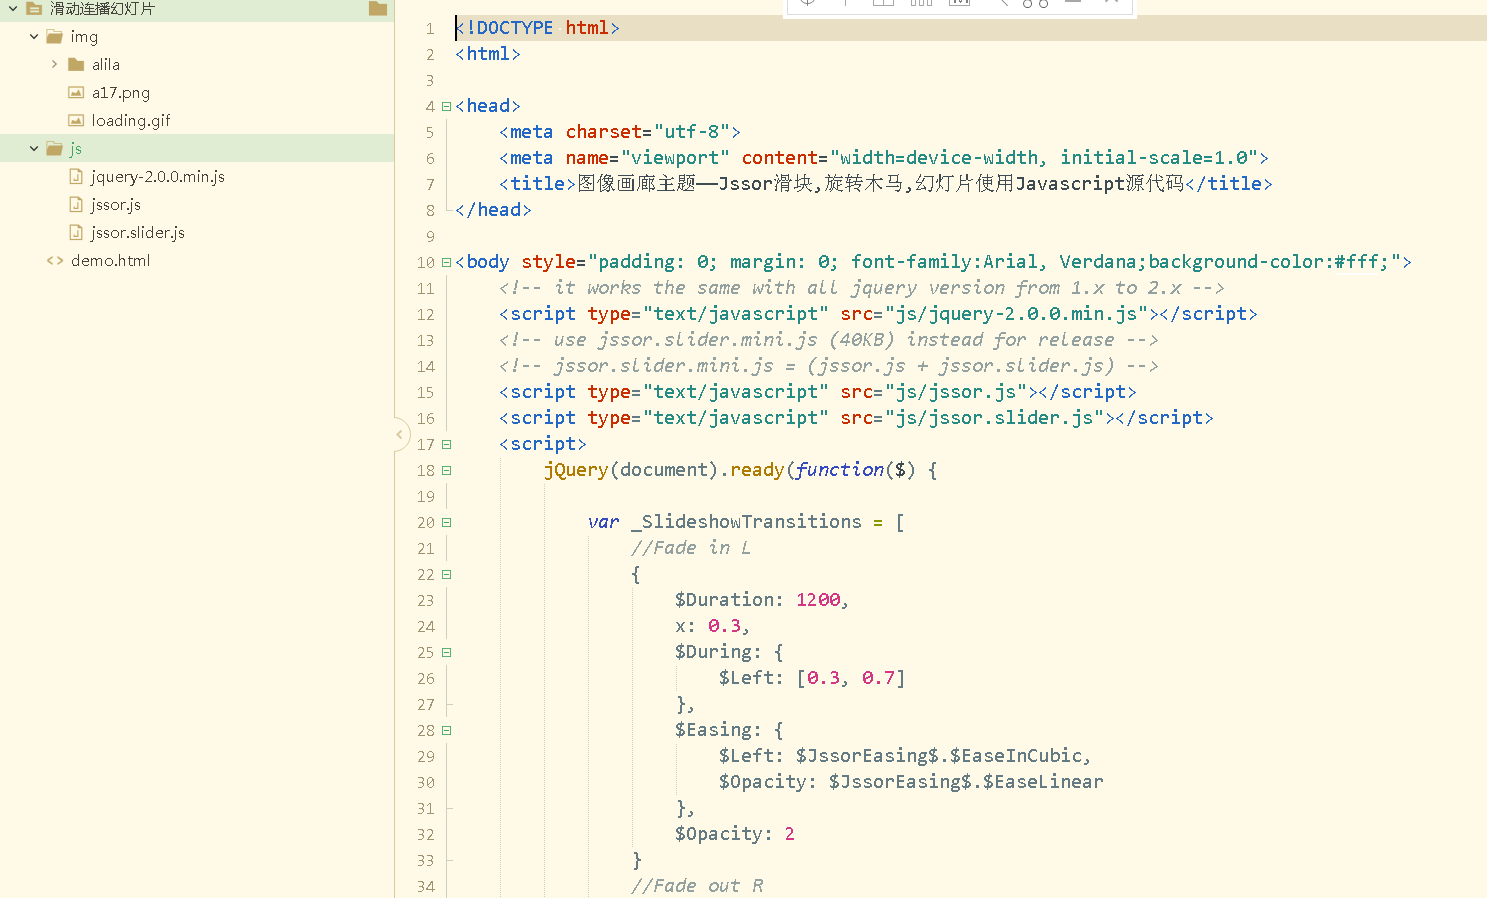Viewport: 1487px width, 898px height.
Task: Select the jssor.js file icon
Action: pyautogui.click(x=76, y=204)
